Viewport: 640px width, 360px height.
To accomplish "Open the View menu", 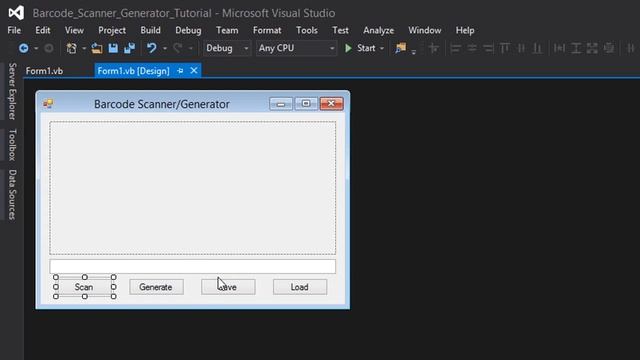I will pyautogui.click(x=74, y=30).
